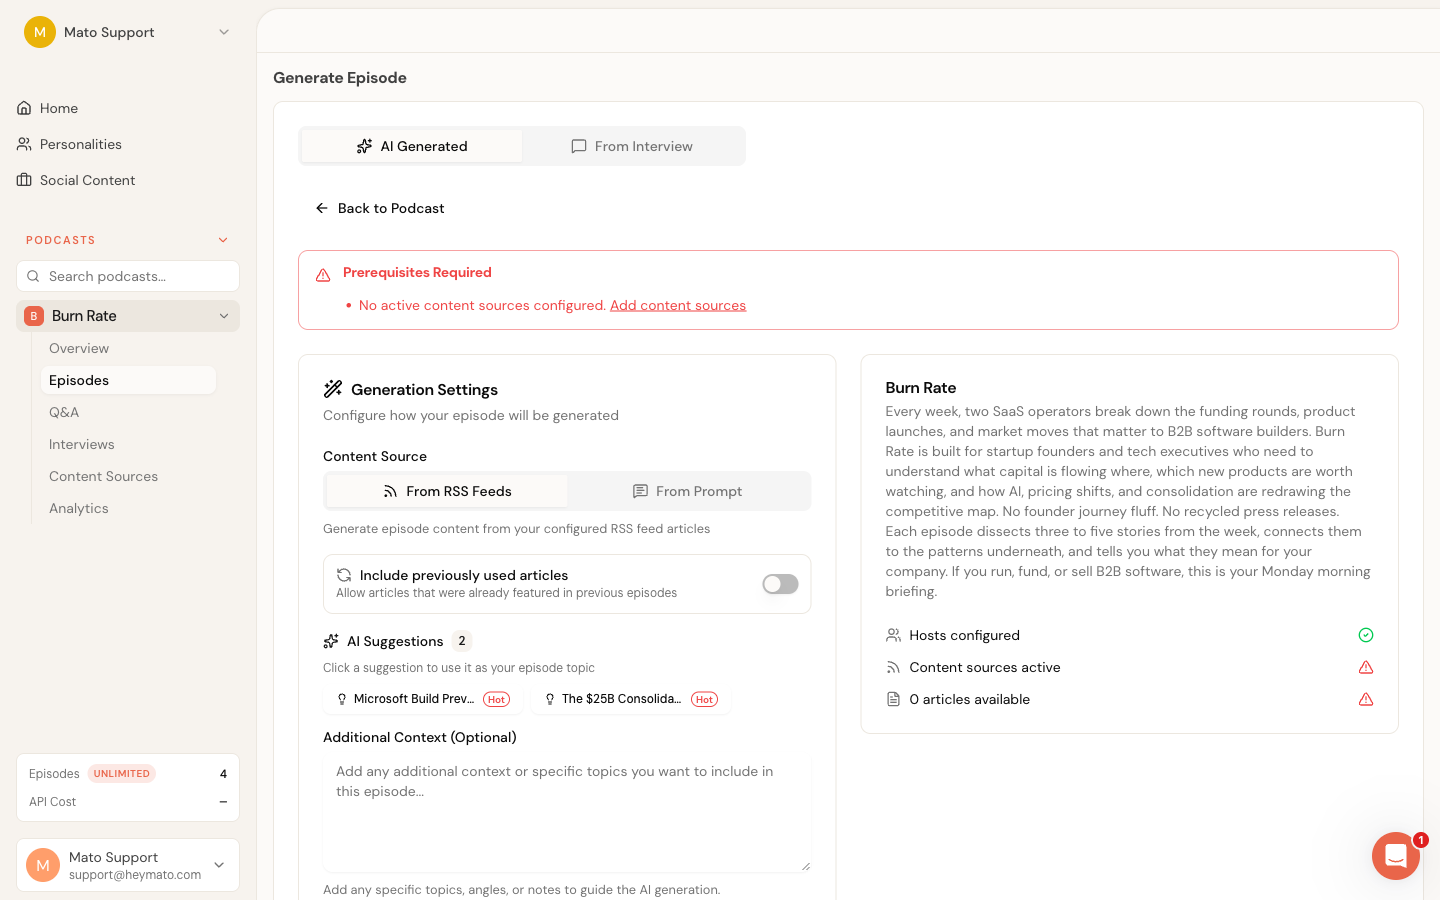Click the Social Content briefcase icon
The height and width of the screenshot is (900, 1440).
pyautogui.click(x=24, y=180)
